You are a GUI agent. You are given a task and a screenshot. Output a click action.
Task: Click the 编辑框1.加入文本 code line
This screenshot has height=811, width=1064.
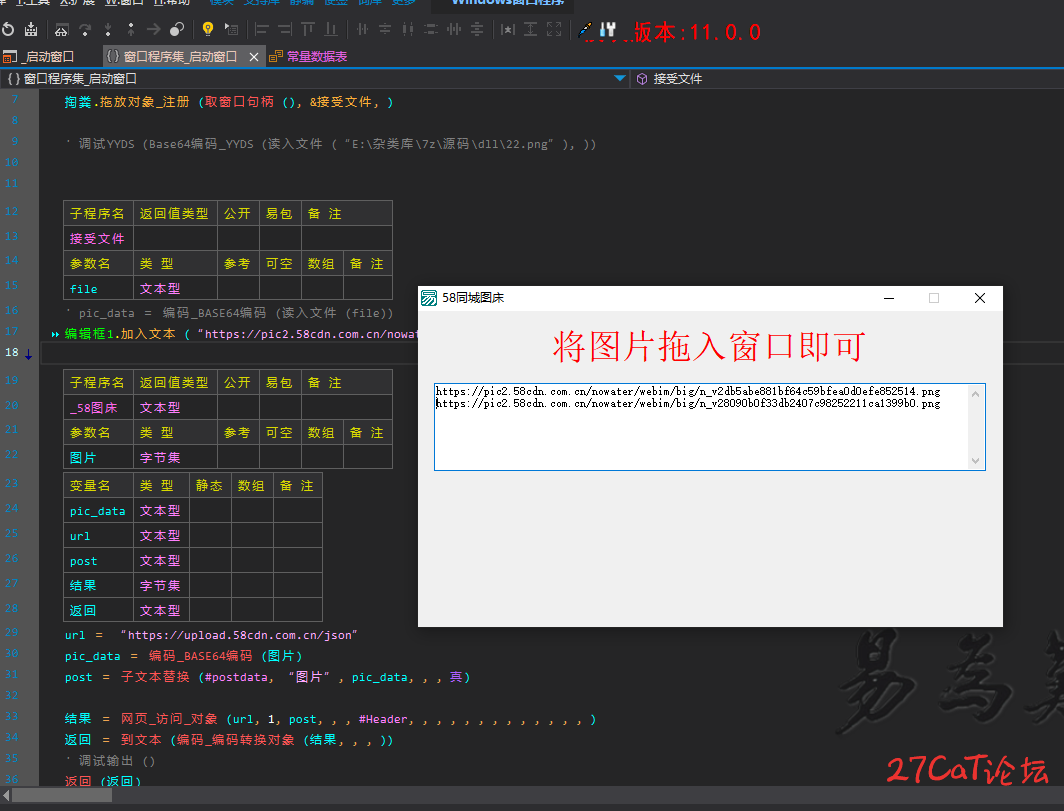coord(240,334)
